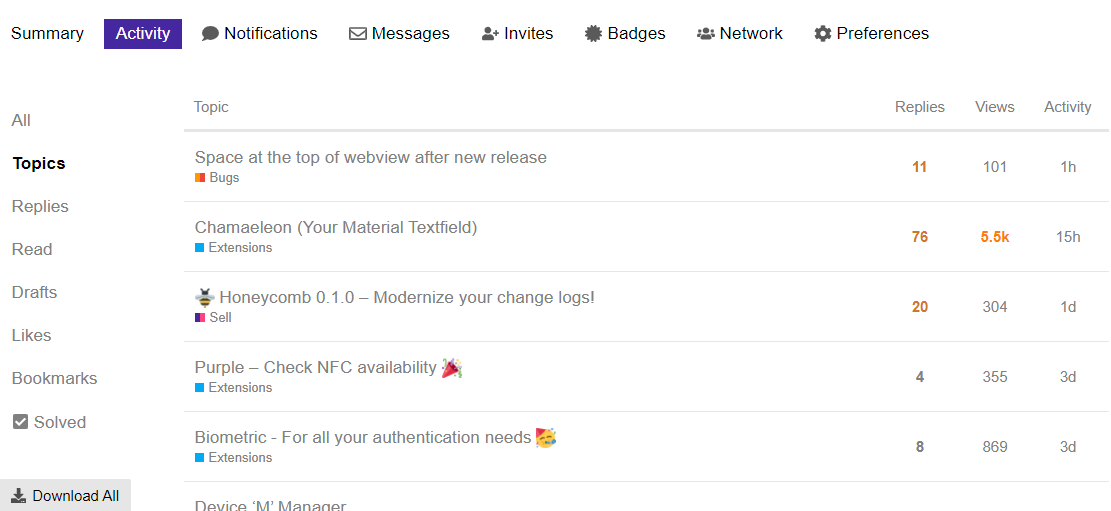Image resolution: width=1111 pixels, height=511 pixels.
Task: Click the Preferences gear icon
Action: click(x=823, y=34)
